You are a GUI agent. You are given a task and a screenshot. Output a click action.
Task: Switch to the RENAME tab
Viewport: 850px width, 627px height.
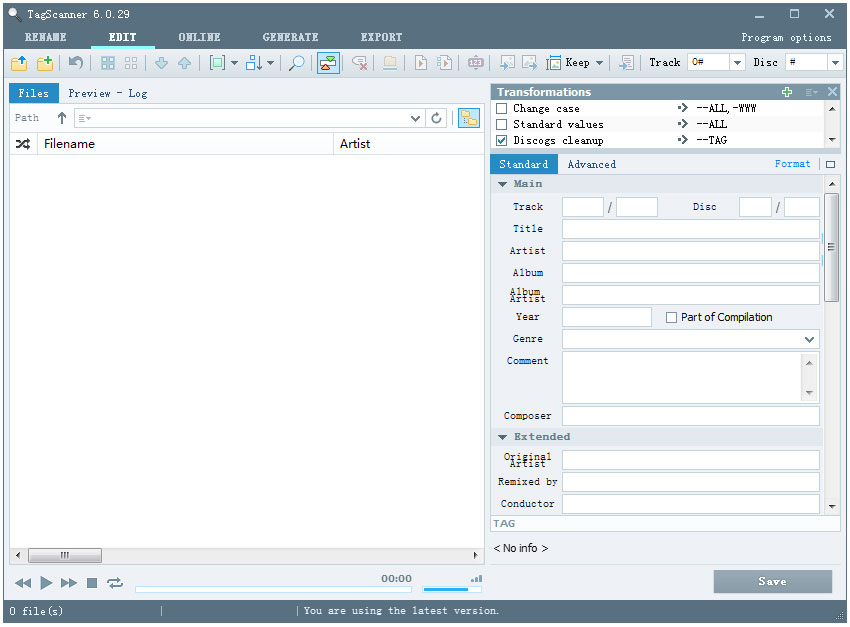[46, 37]
